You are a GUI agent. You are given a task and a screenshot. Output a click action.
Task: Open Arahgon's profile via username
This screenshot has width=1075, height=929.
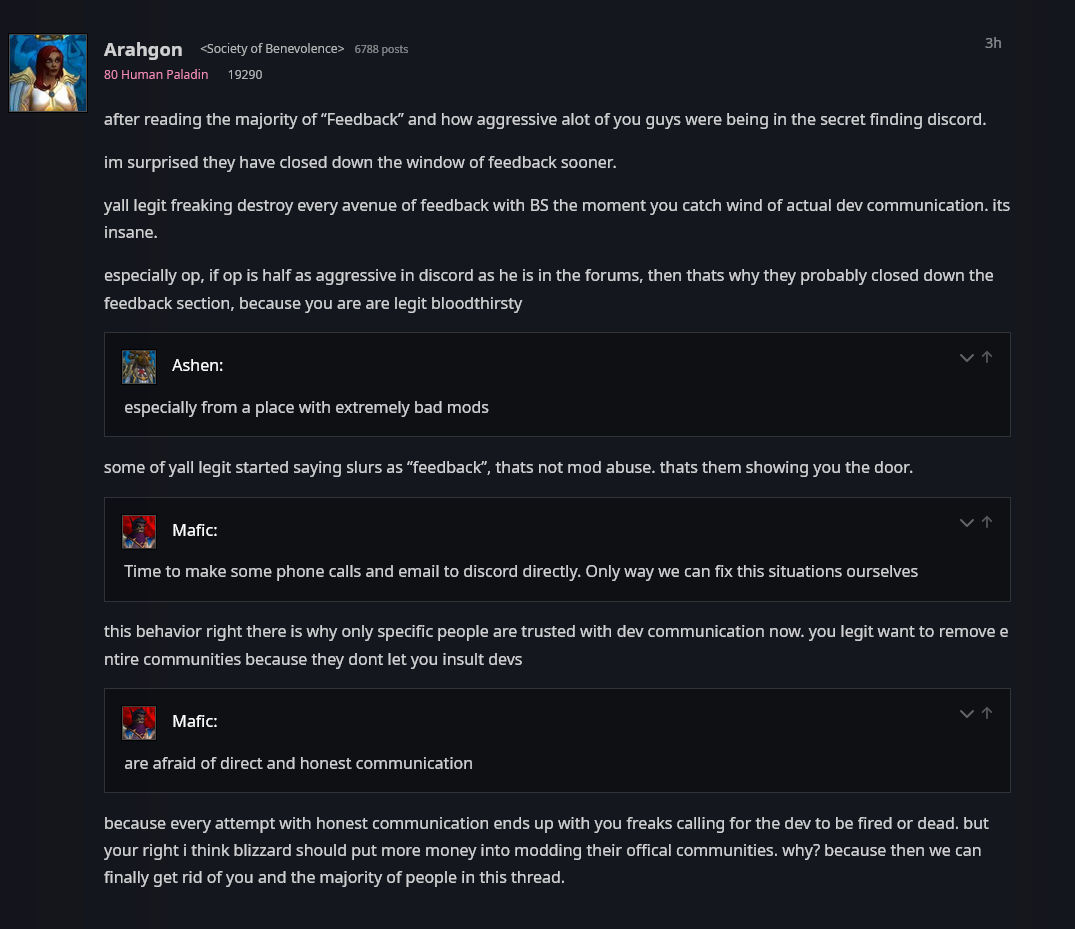pos(143,50)
